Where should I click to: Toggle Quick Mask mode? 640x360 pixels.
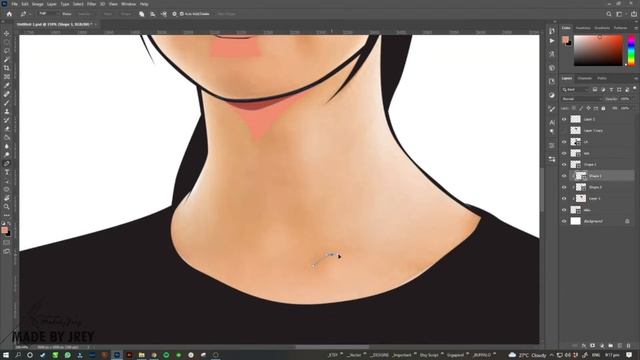[7, 243]
